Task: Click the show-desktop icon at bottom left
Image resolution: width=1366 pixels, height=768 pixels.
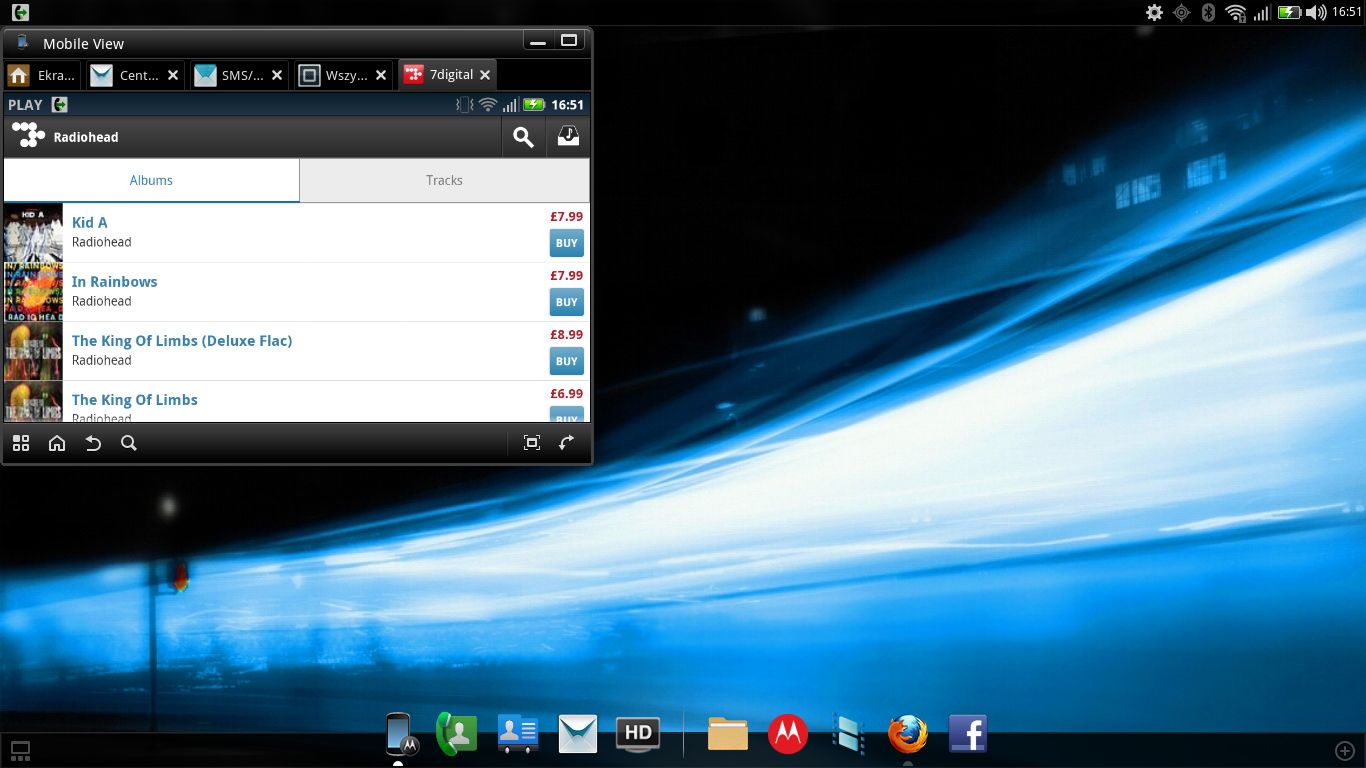Action: click(20, 750)
